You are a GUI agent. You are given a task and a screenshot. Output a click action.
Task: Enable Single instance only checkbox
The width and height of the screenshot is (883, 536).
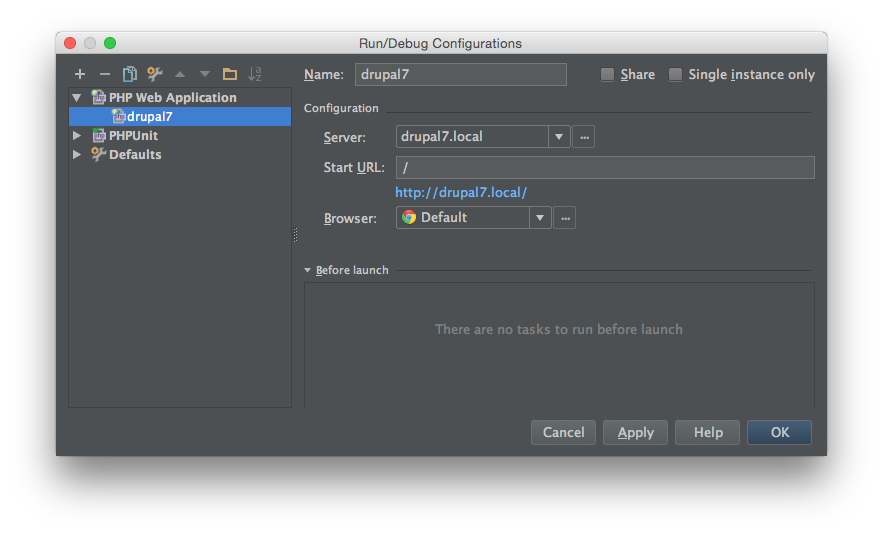675,74
